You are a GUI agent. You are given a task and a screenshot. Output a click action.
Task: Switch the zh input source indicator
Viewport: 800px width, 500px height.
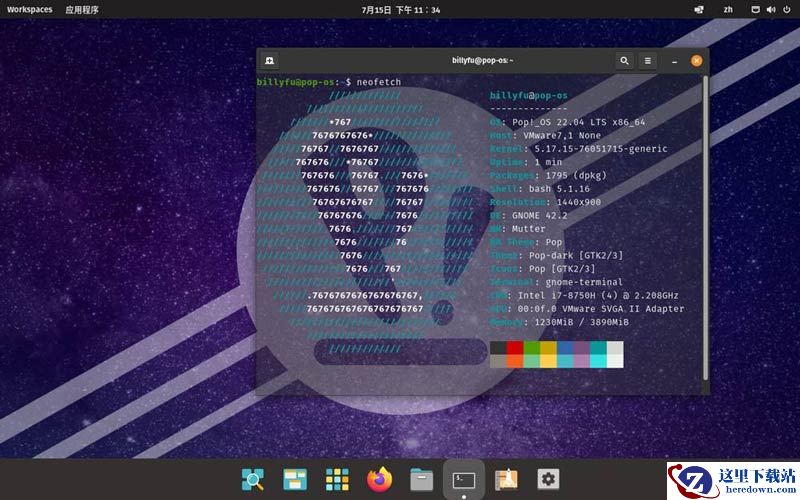click(728, 10)
